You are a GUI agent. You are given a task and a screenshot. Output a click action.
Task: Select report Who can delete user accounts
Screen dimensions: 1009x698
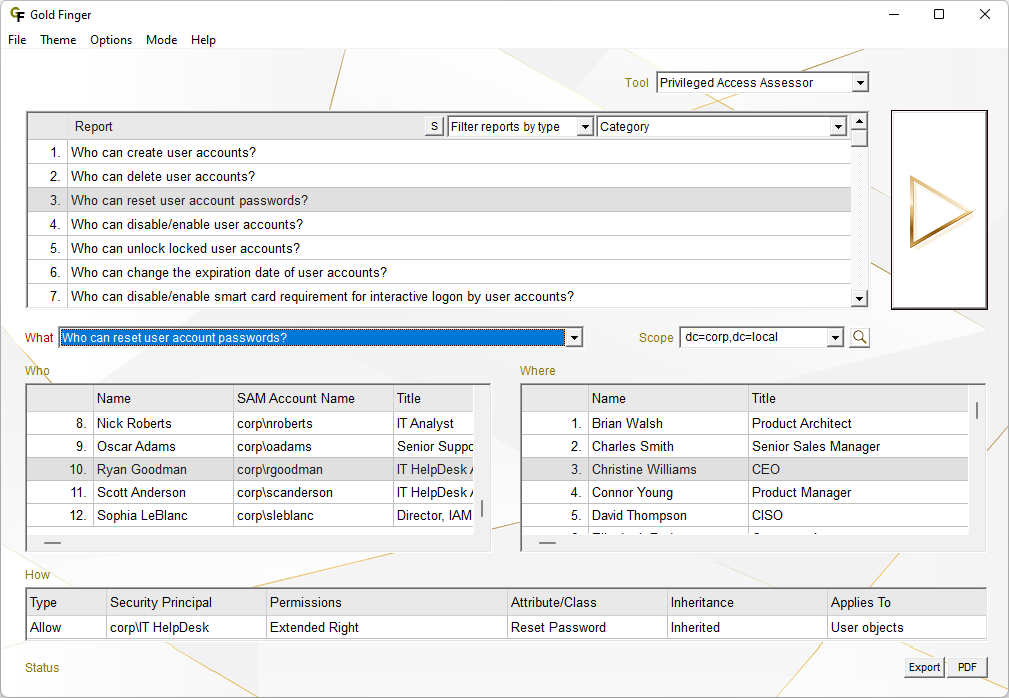pyautogui.click(x=163, y=177)
